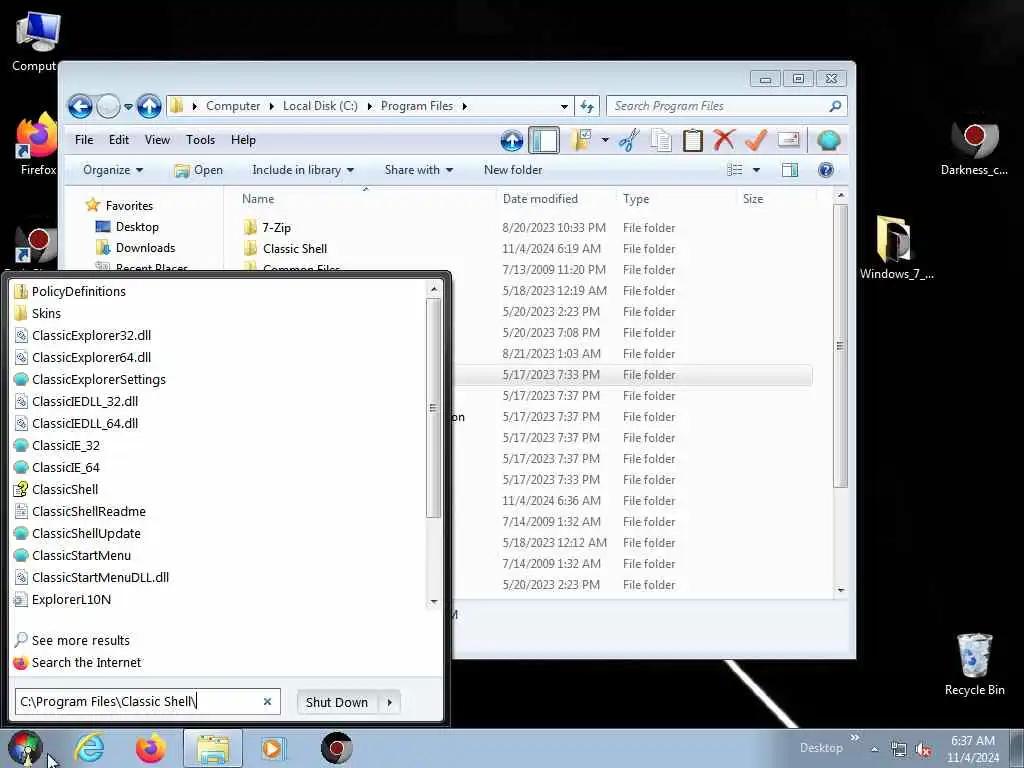Open PolicyDefinitions folder in search results

pyautogui.click(x=78, y=291)
